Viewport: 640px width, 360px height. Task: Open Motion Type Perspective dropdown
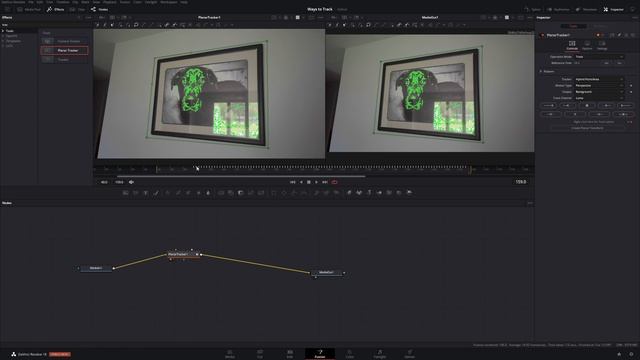tap(599, 86)
